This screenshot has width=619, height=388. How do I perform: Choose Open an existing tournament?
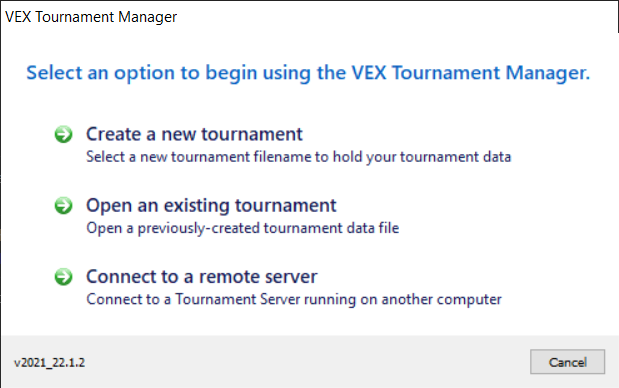211,206
